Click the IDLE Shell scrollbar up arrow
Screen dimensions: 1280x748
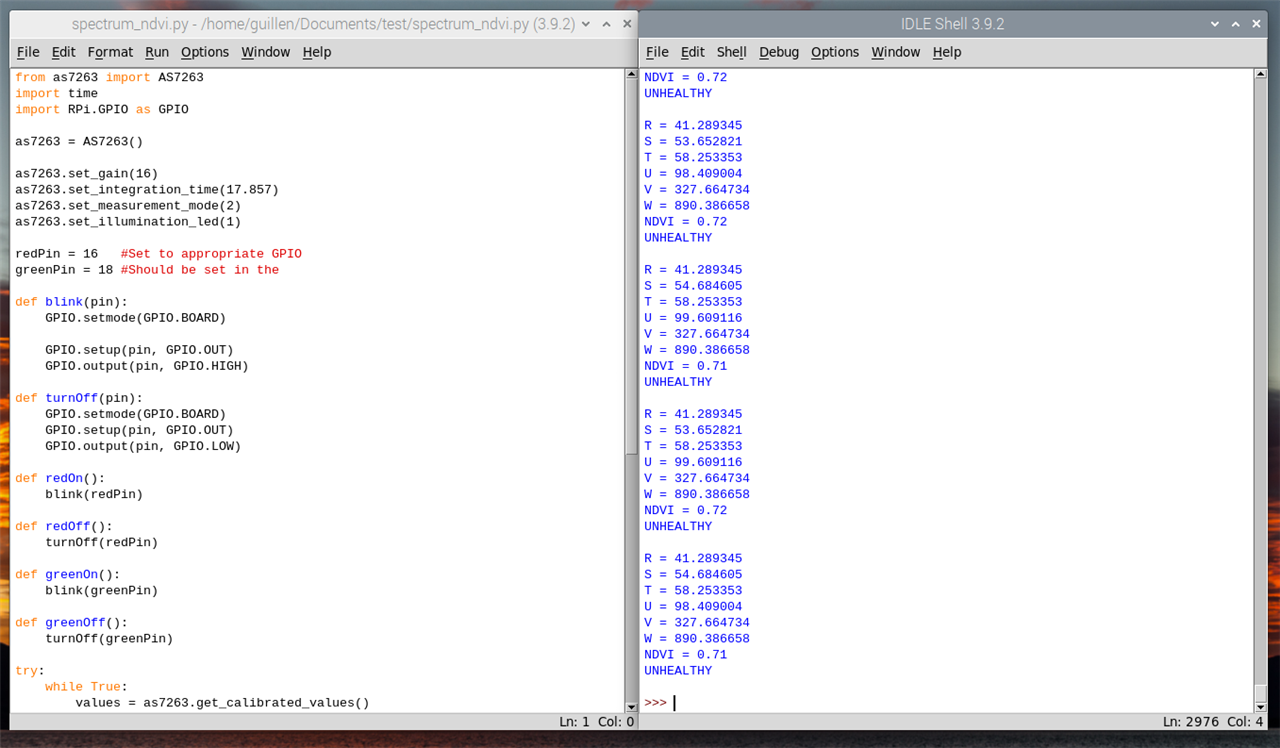(x=1260, y=74)
